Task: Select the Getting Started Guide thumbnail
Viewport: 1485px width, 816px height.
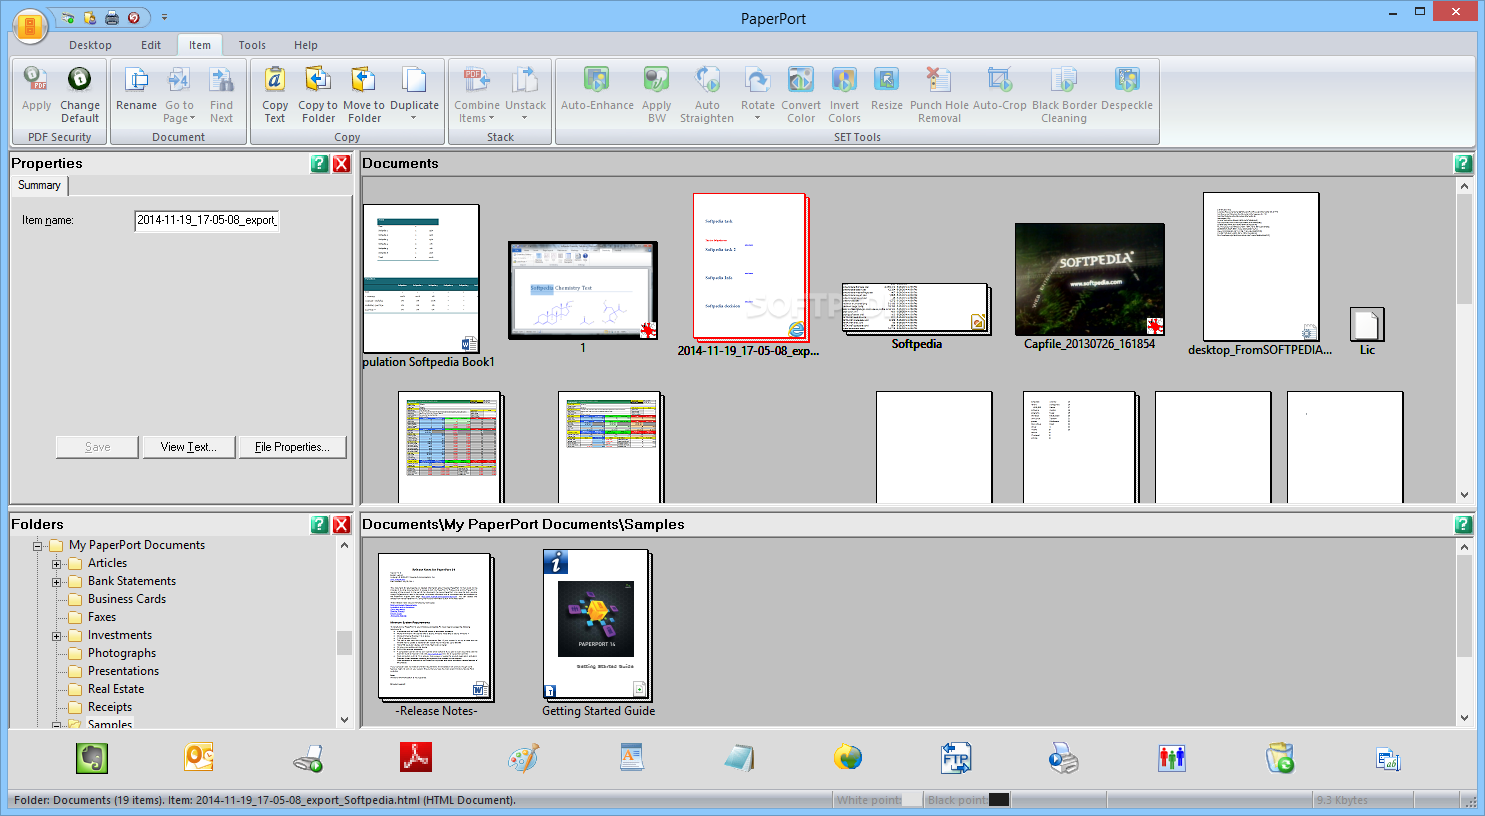Action: [598, 624]
